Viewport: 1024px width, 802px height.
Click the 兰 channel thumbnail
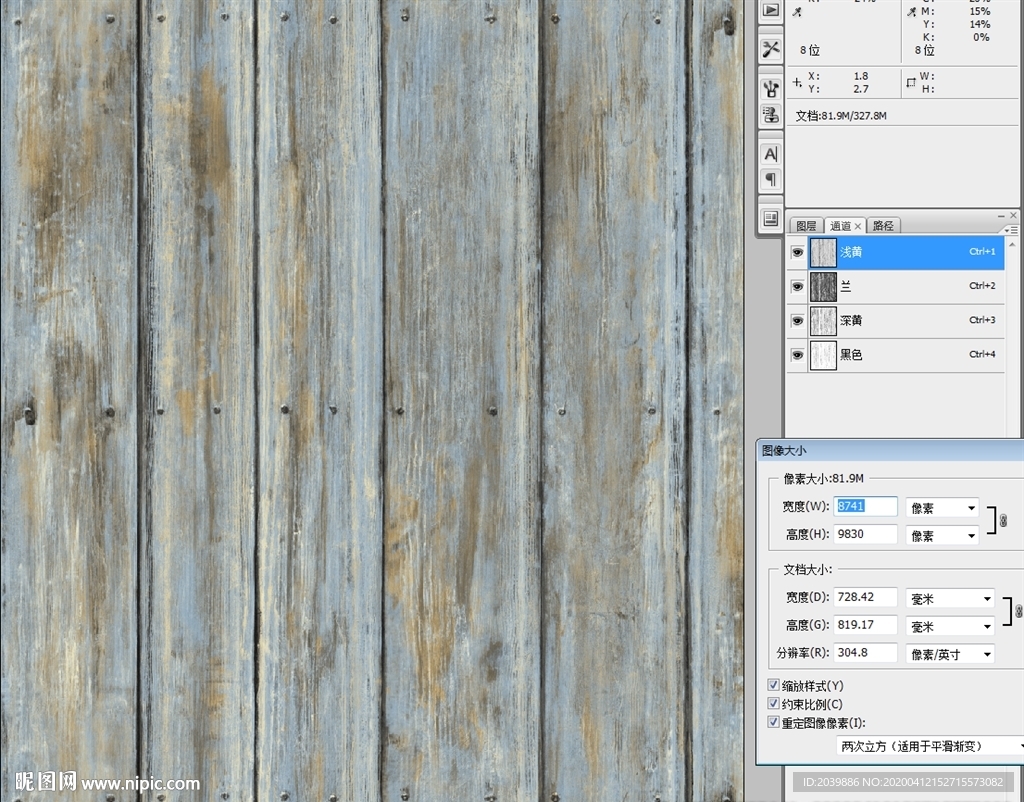[x=823, y=286]
